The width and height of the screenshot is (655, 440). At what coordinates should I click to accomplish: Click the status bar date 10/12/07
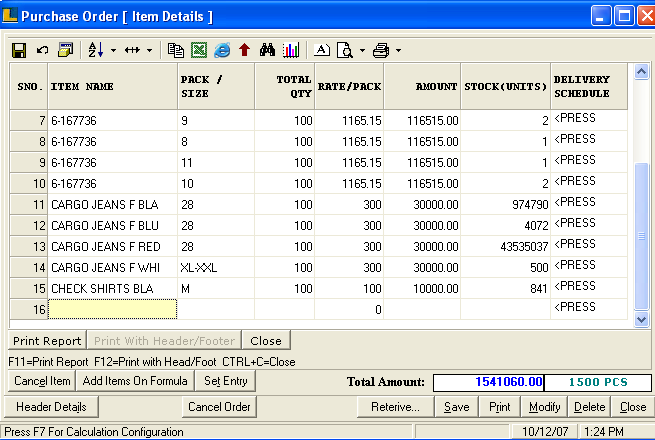[x=545, y=431]
